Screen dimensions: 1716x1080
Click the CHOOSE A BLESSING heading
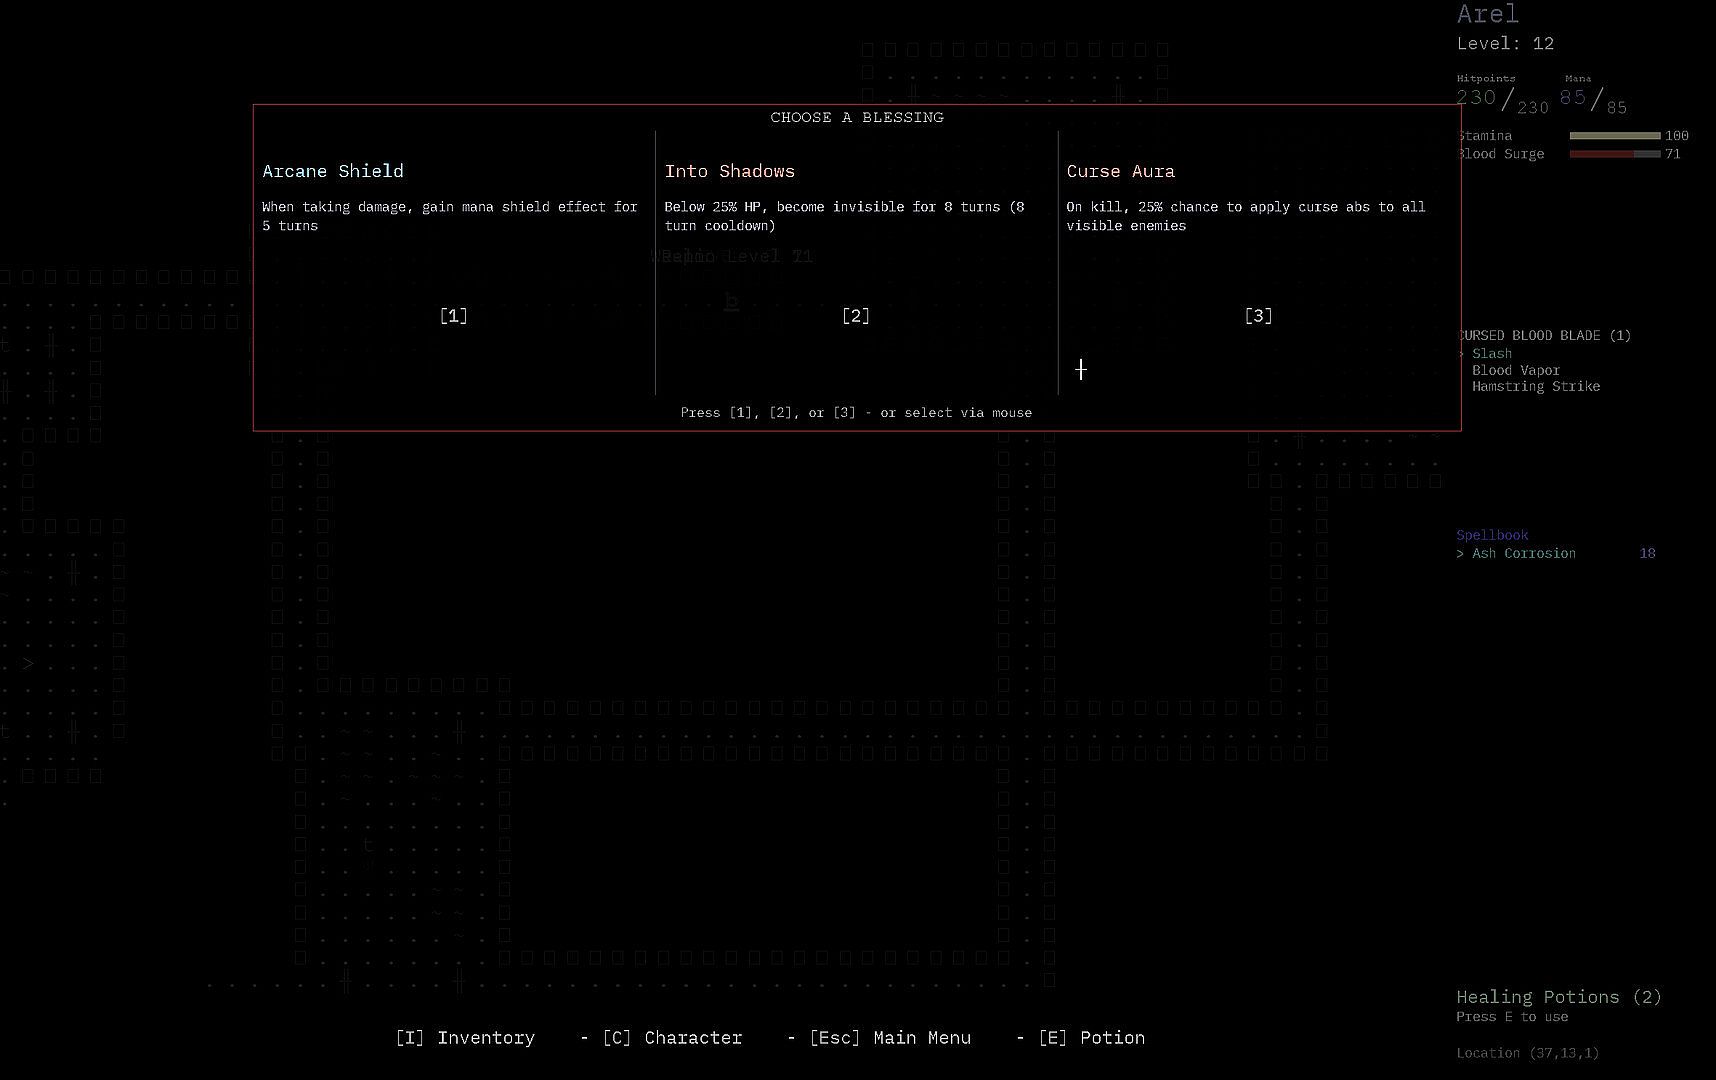click(x=857, y=117)
